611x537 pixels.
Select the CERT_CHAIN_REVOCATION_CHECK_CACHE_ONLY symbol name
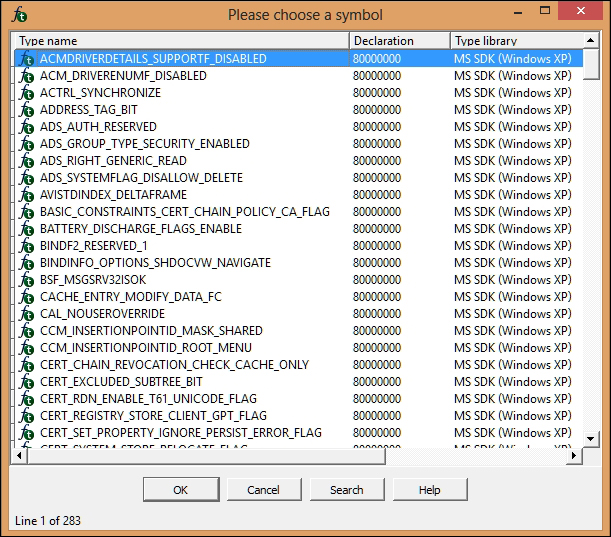tap(175, 365)
